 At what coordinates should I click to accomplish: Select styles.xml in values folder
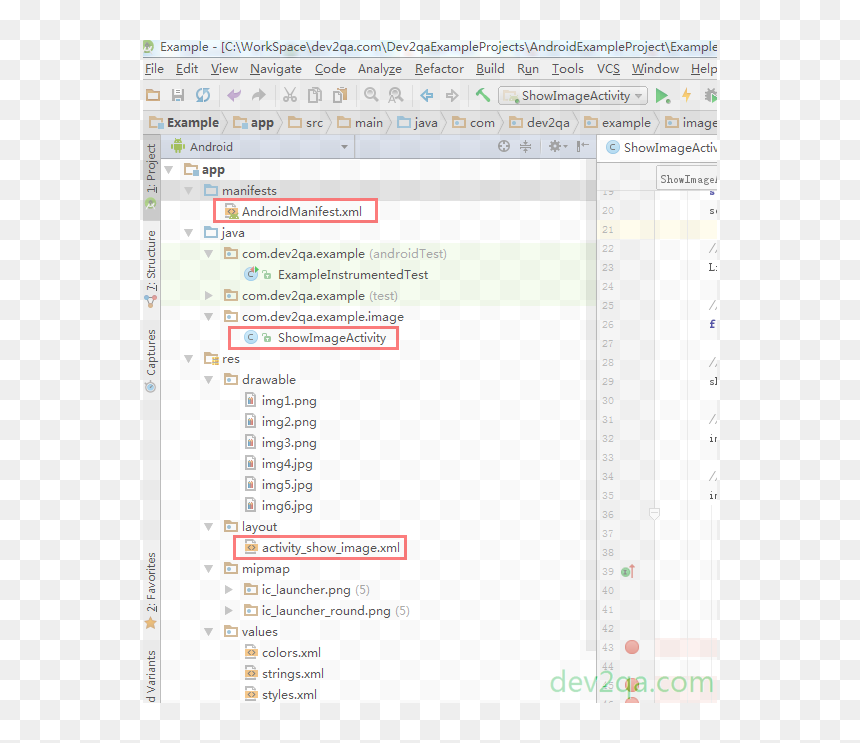tap(281, 695)
